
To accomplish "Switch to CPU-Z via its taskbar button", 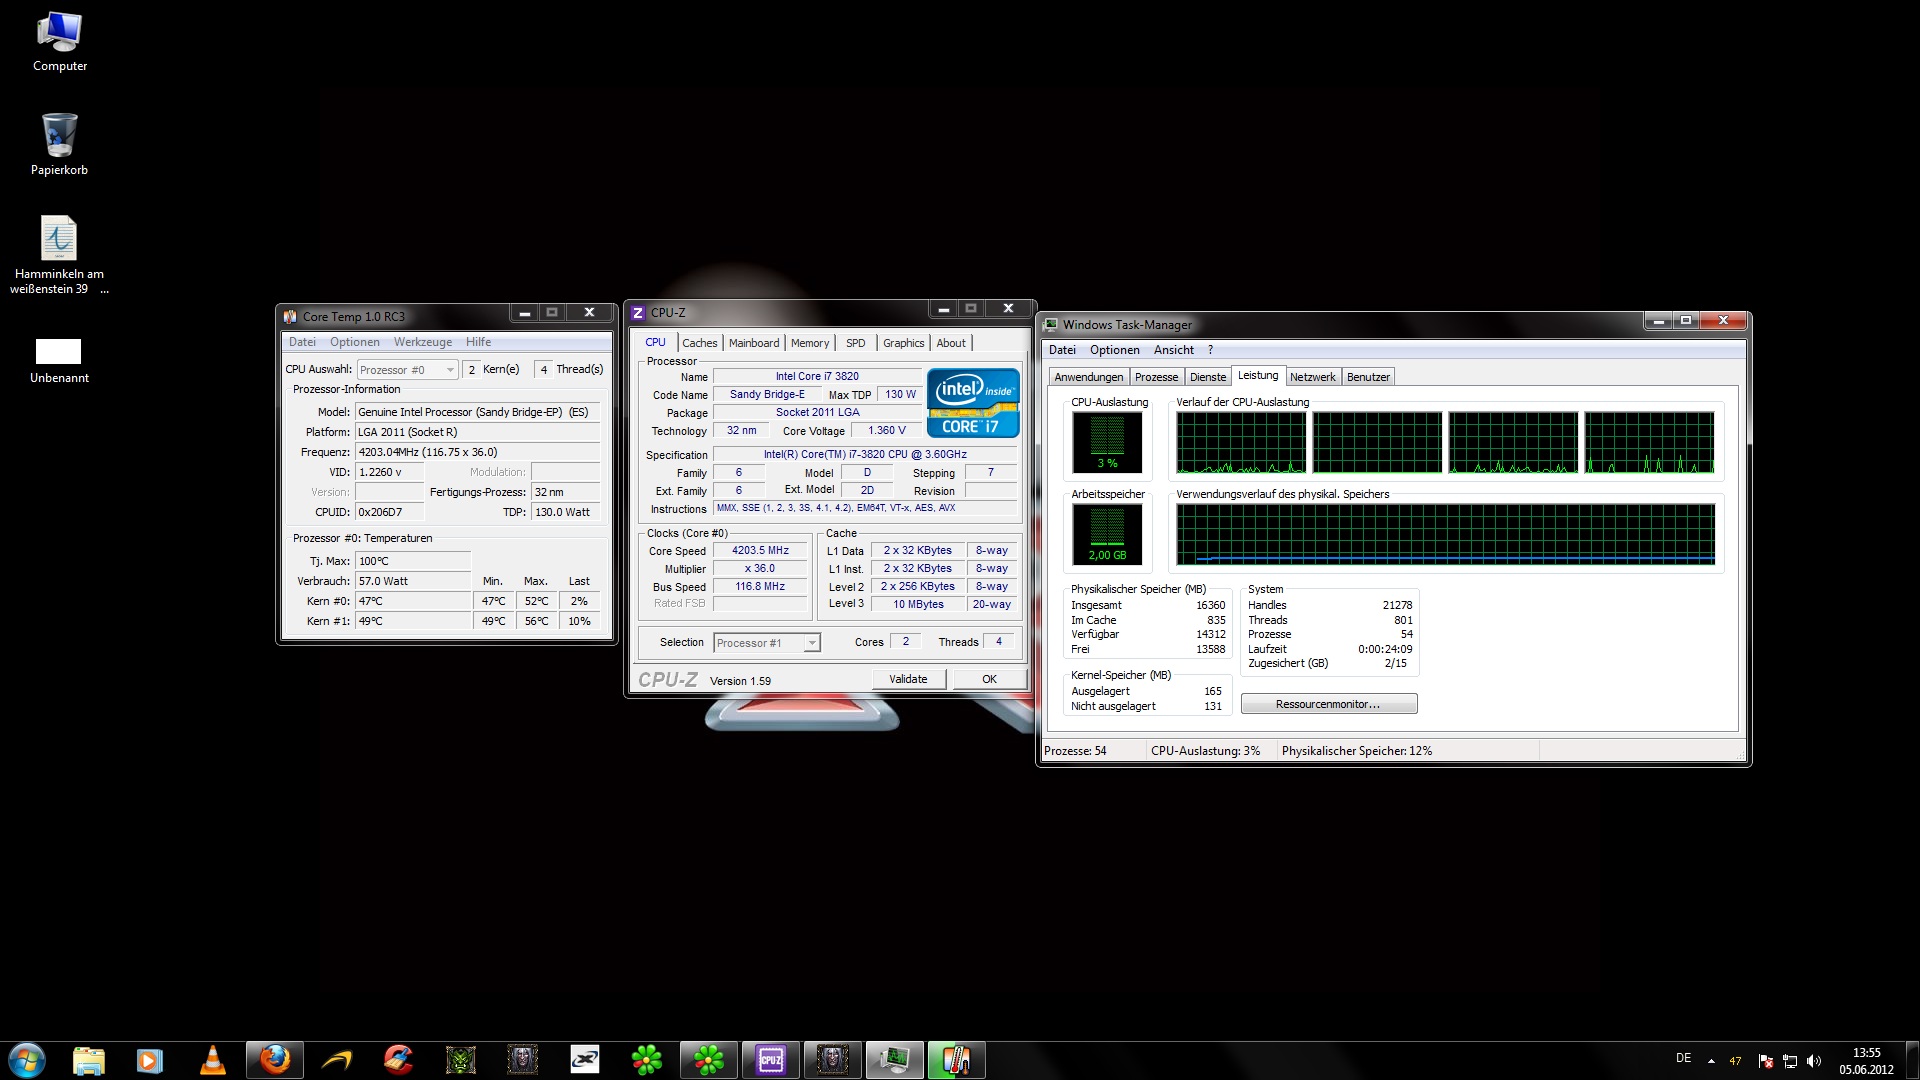I will pos(771,1060).
